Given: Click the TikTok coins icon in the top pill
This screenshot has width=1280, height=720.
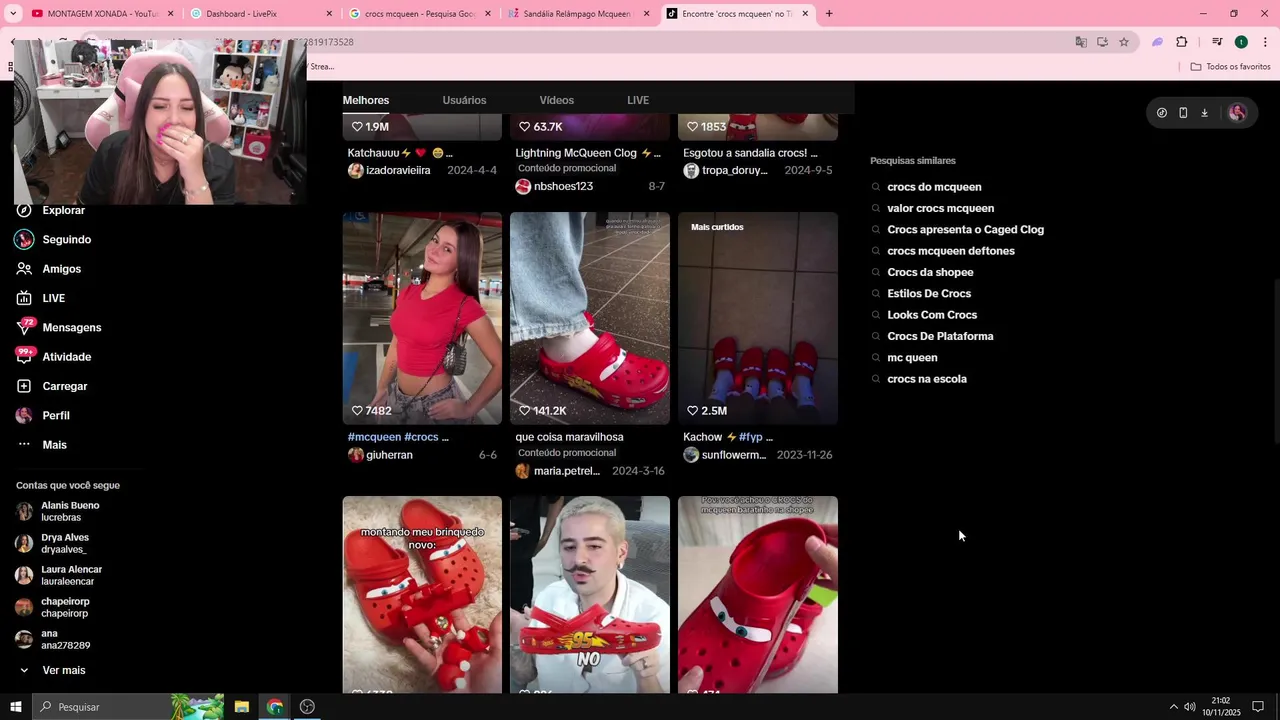Looking at the screenshot, I should [x=1161, y=113].
